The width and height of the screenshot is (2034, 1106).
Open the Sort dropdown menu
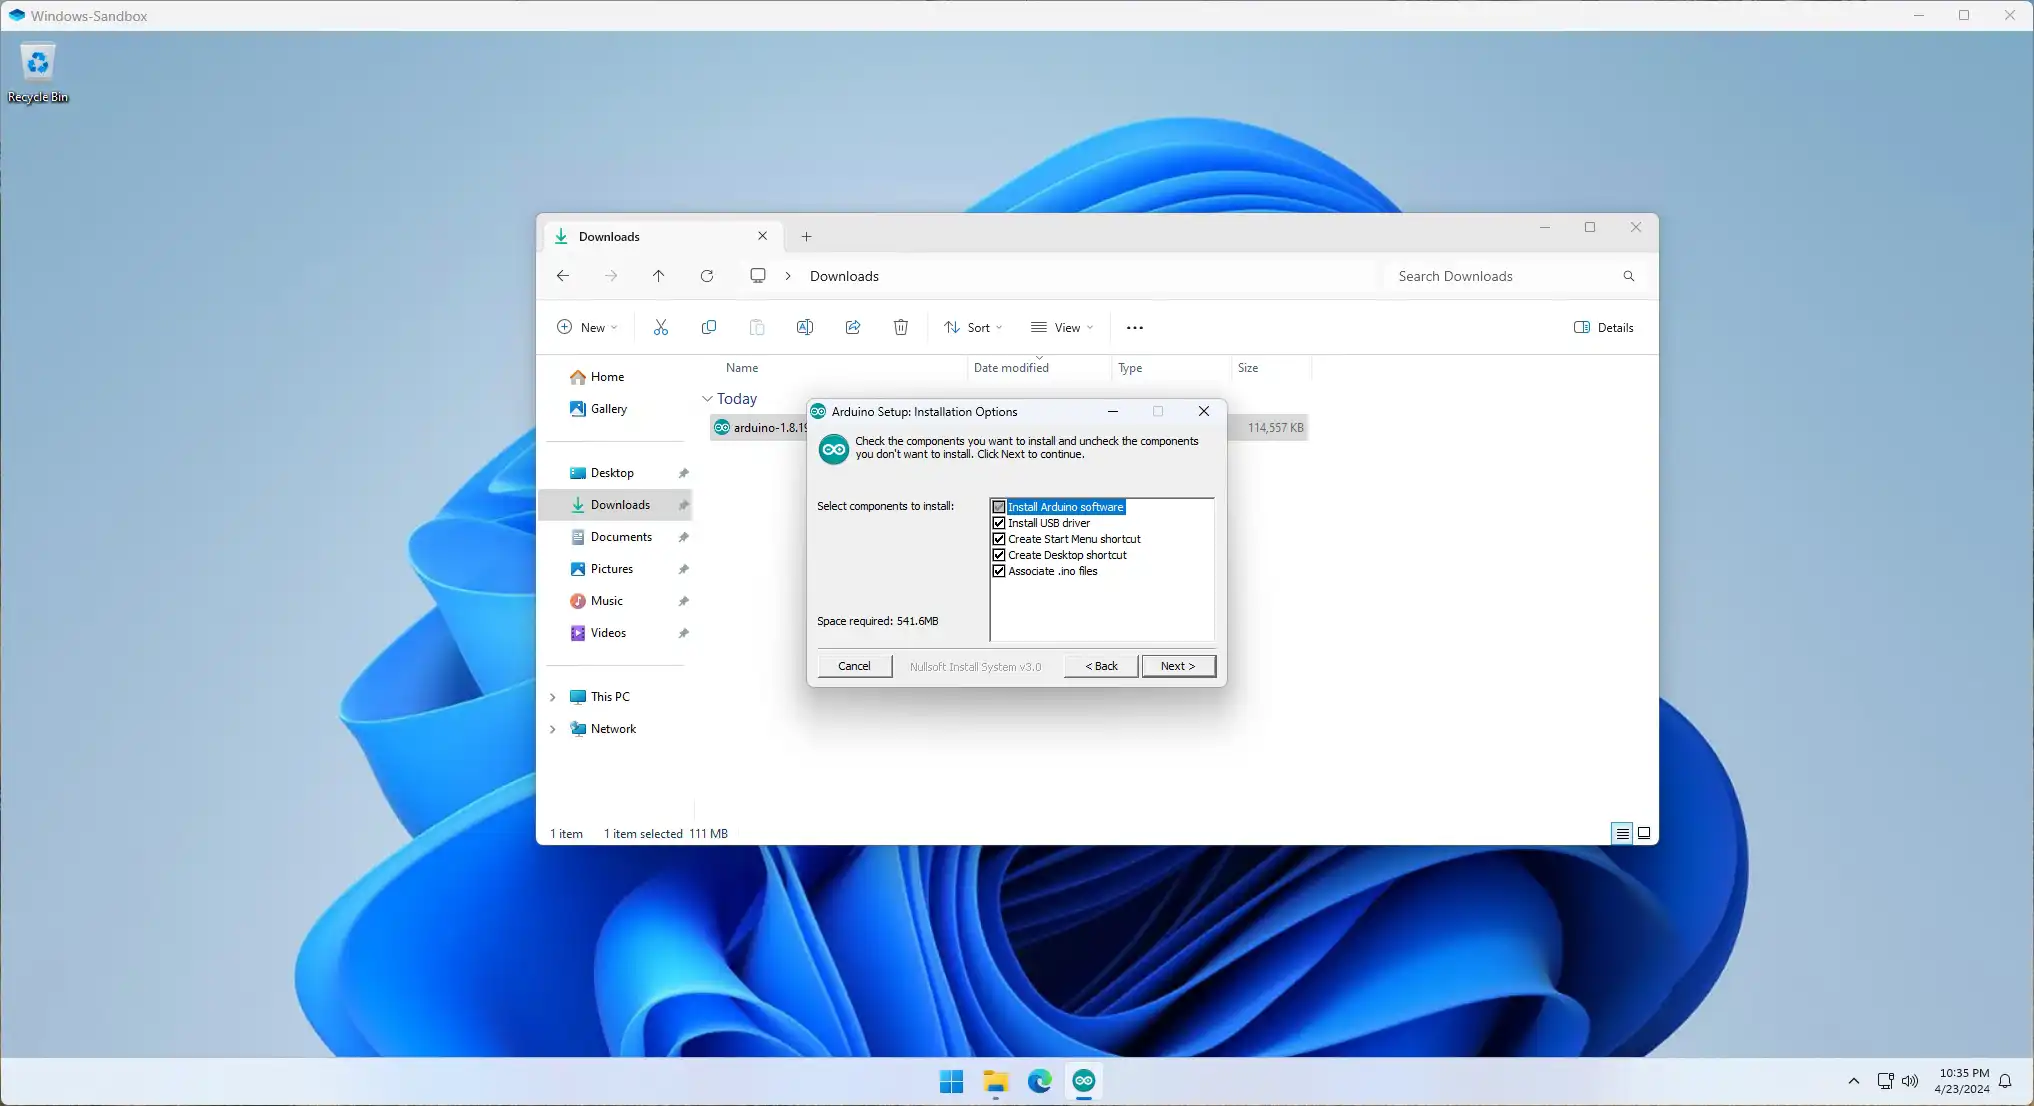[x=972, y=327]
